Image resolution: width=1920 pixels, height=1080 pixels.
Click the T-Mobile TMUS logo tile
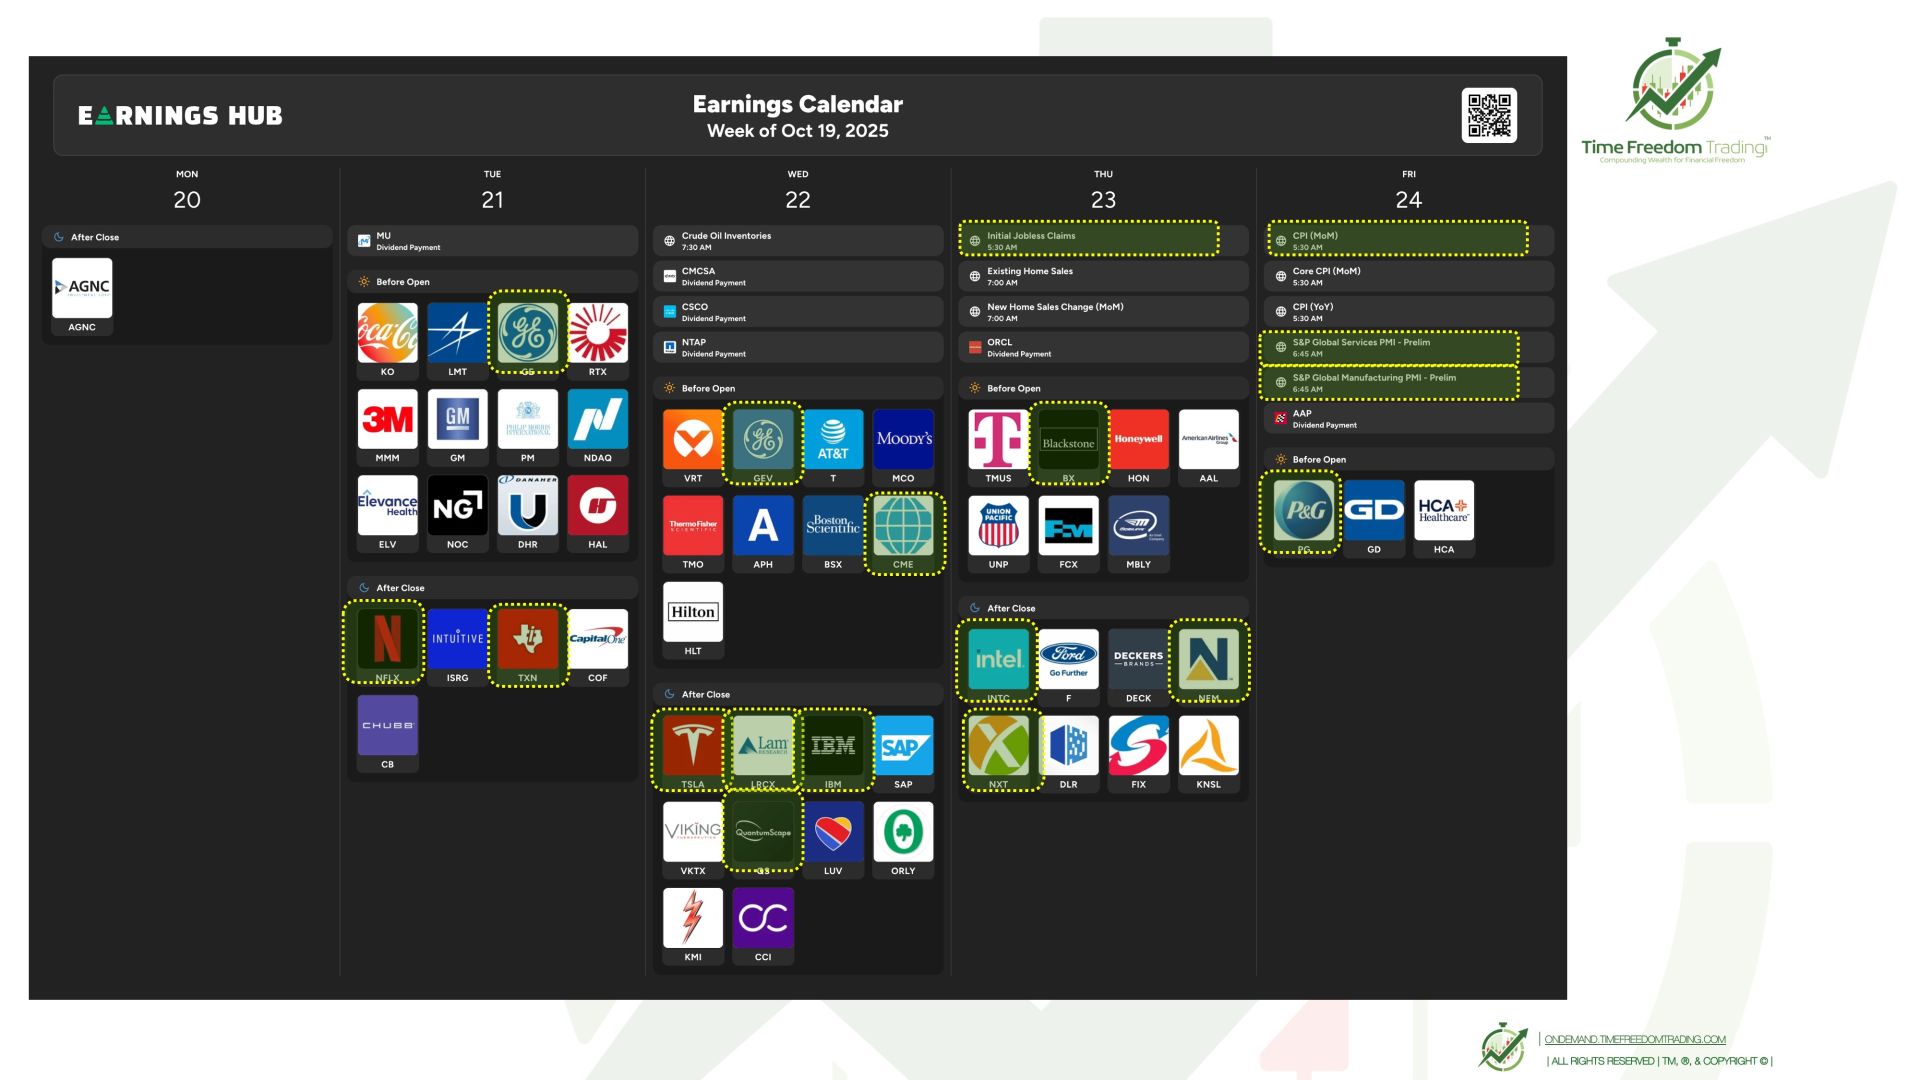[x=998, y=440]
